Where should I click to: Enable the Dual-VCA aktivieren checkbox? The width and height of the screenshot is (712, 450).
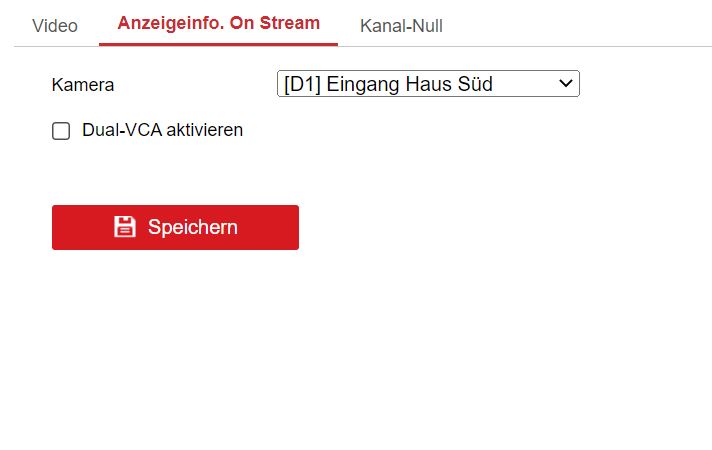[x=61, y=131]
